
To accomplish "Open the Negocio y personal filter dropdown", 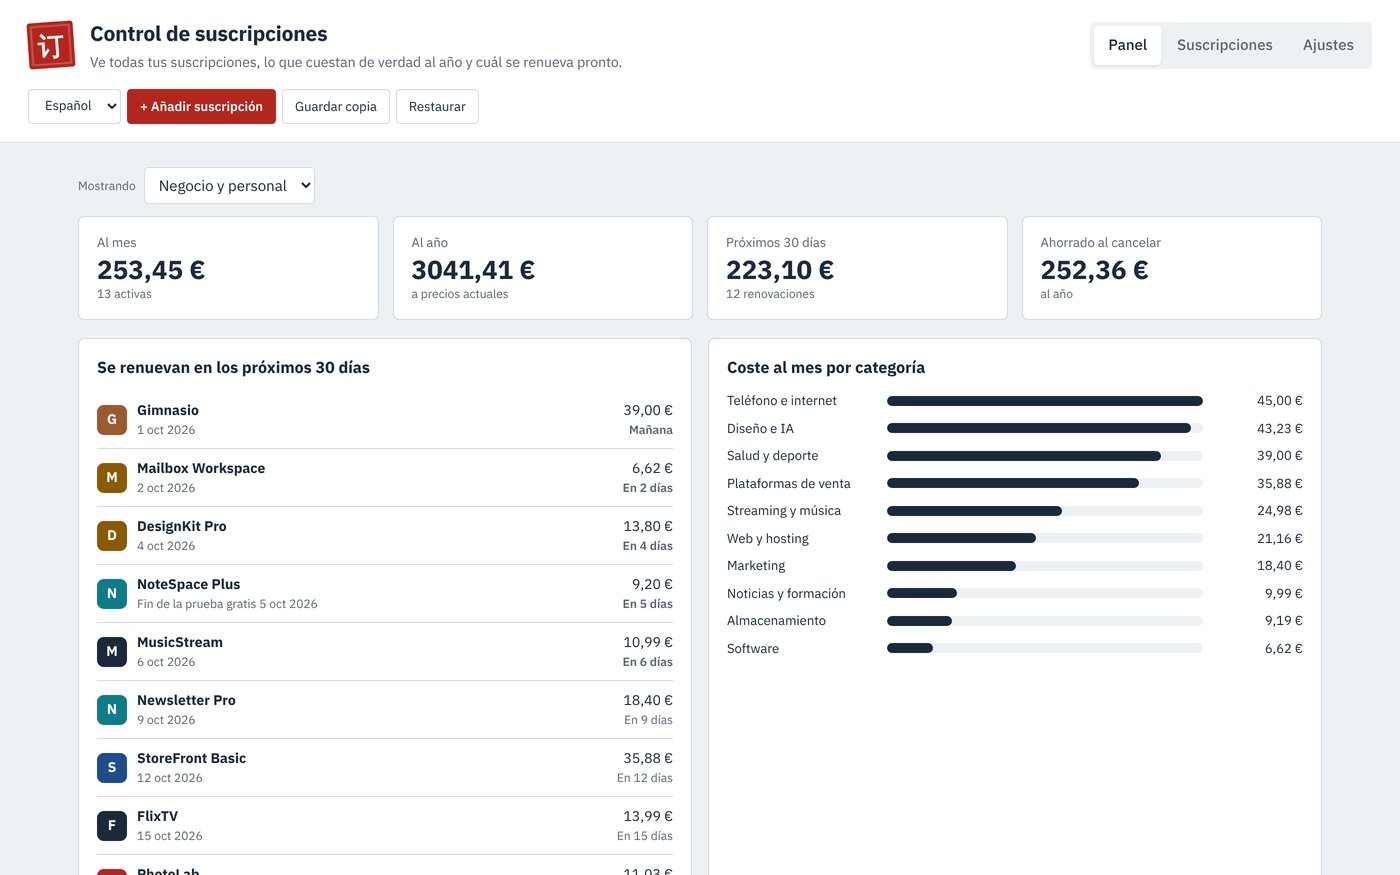I will [x=229, y=186].
